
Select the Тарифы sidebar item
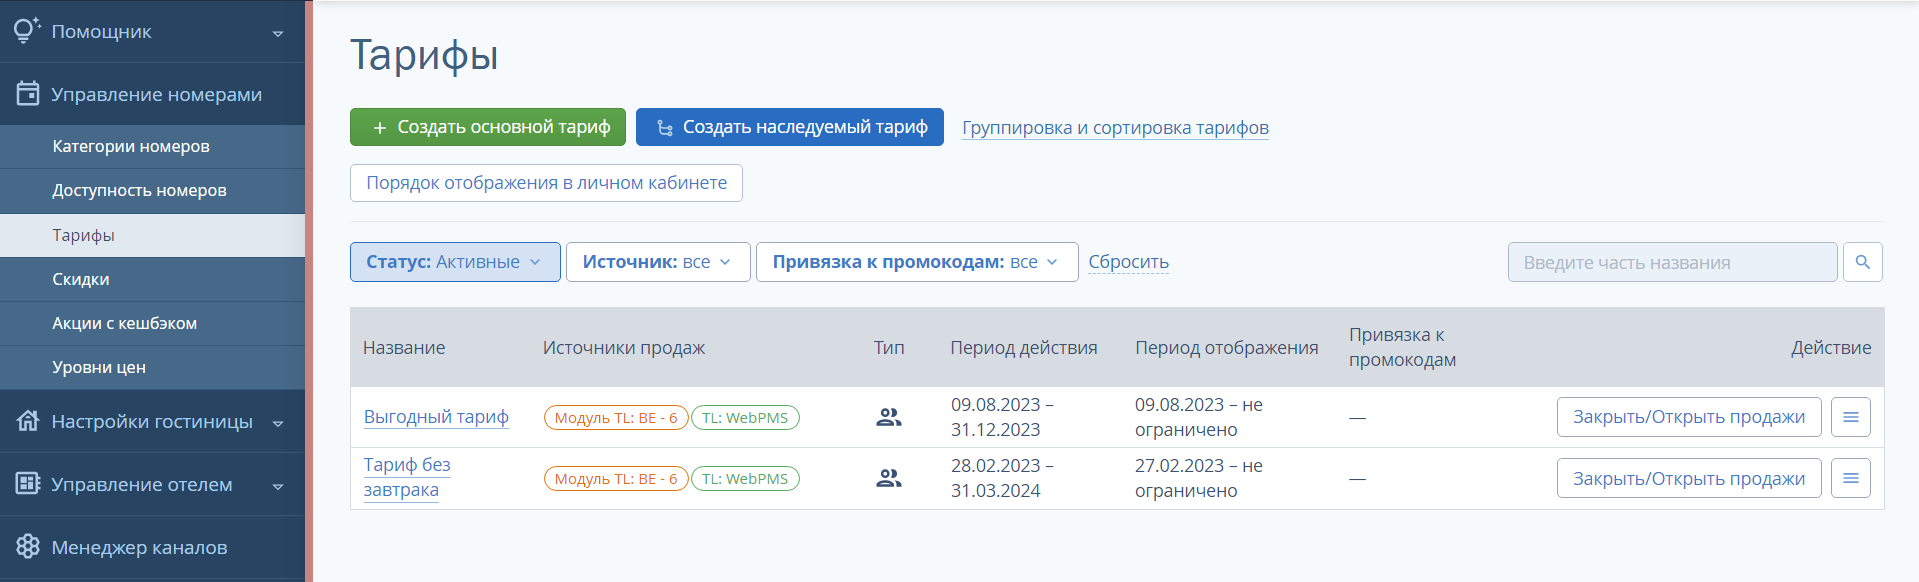coord(152,235)
